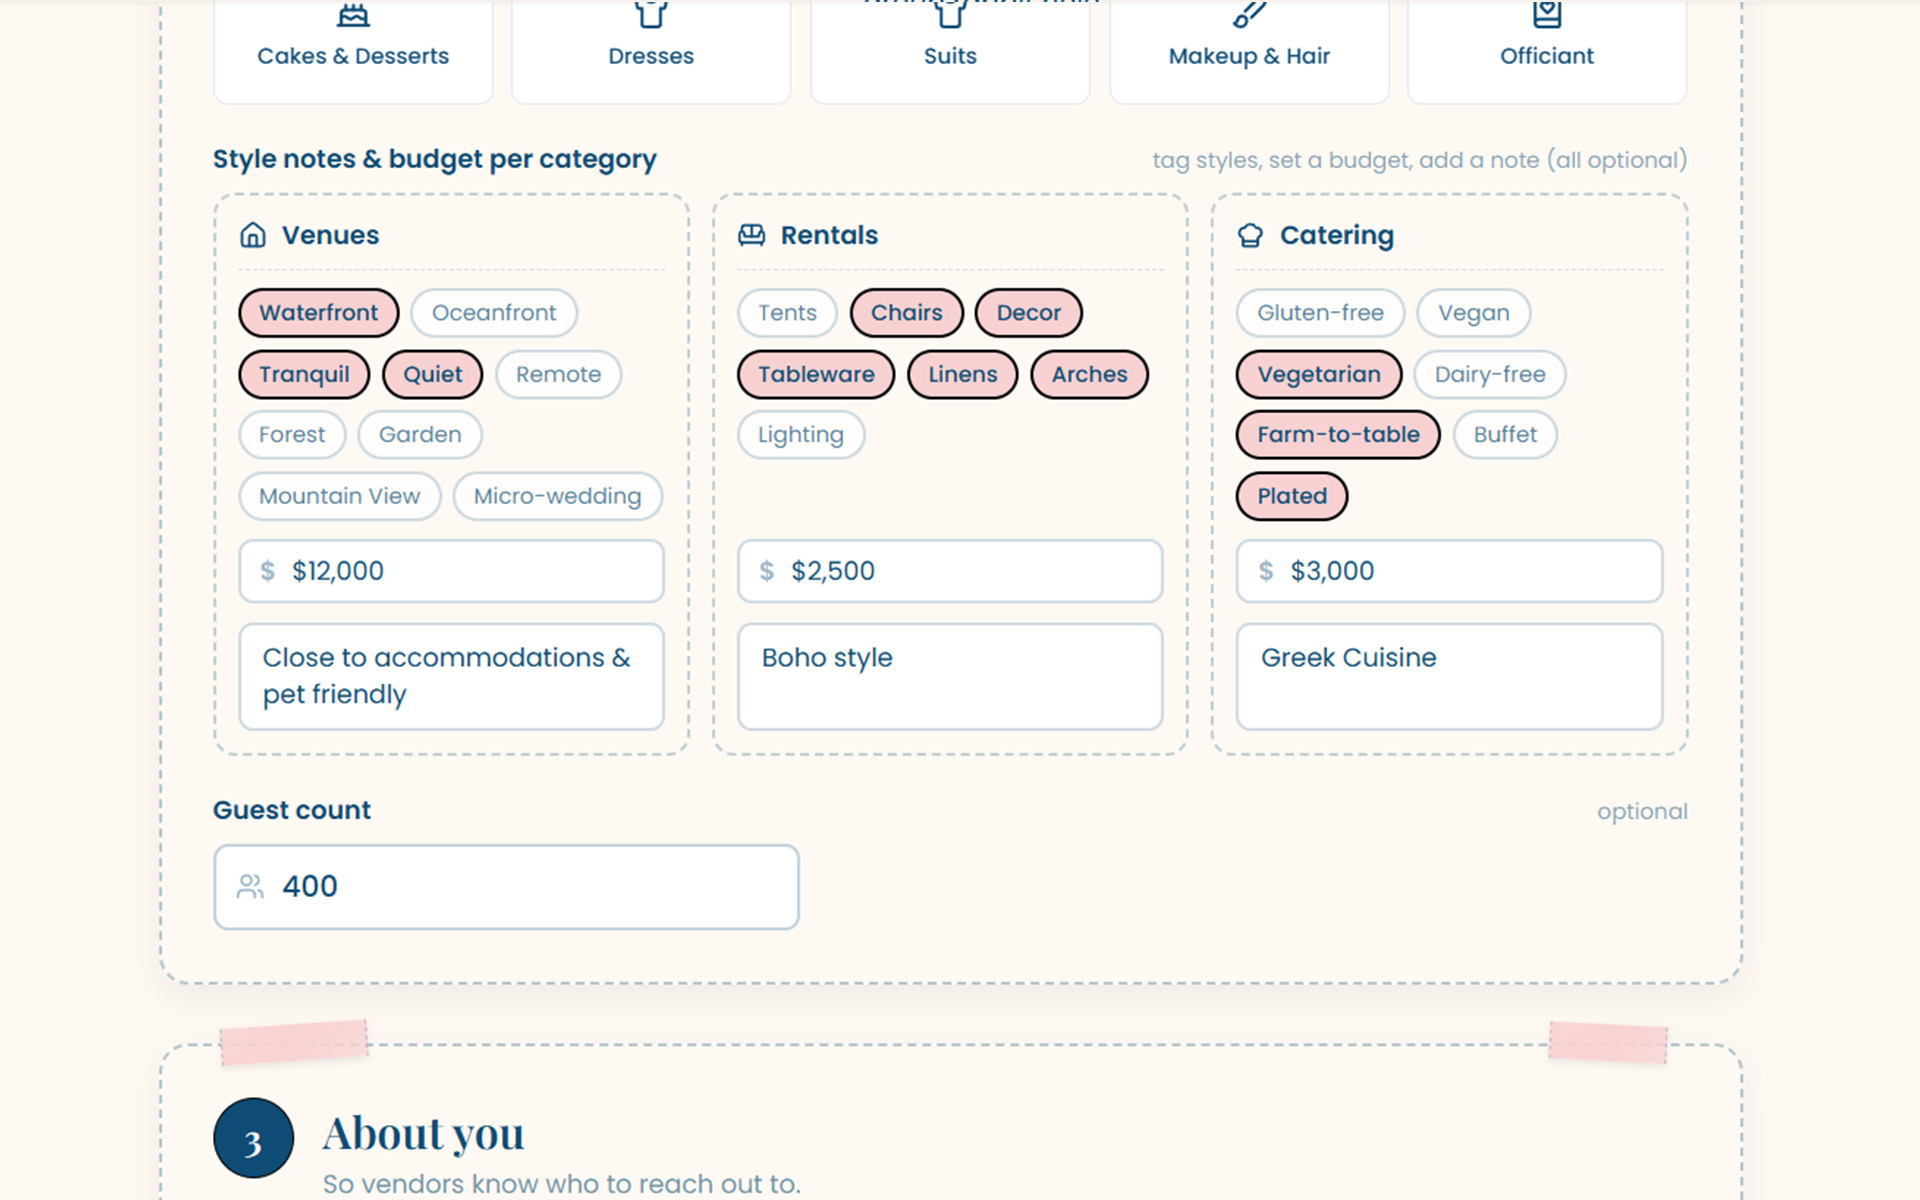Toggle the Remote venue tag

tap(558, 375)
